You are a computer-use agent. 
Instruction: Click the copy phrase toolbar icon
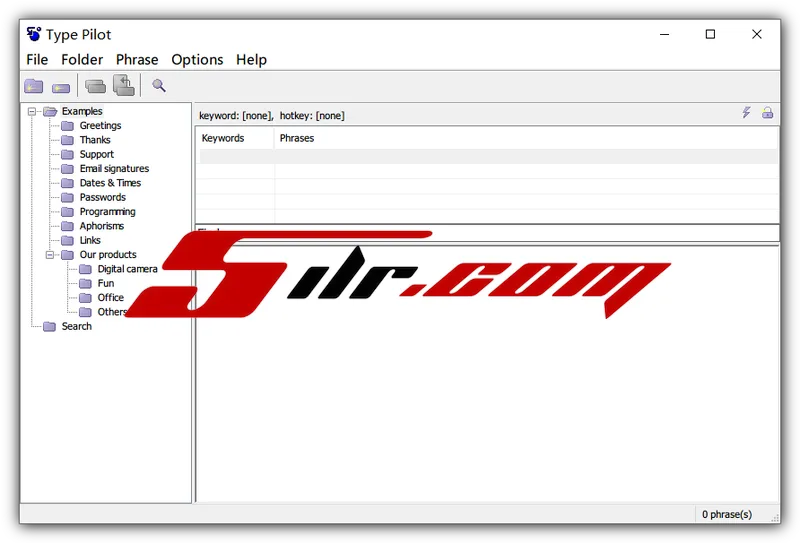pos(95,86)
